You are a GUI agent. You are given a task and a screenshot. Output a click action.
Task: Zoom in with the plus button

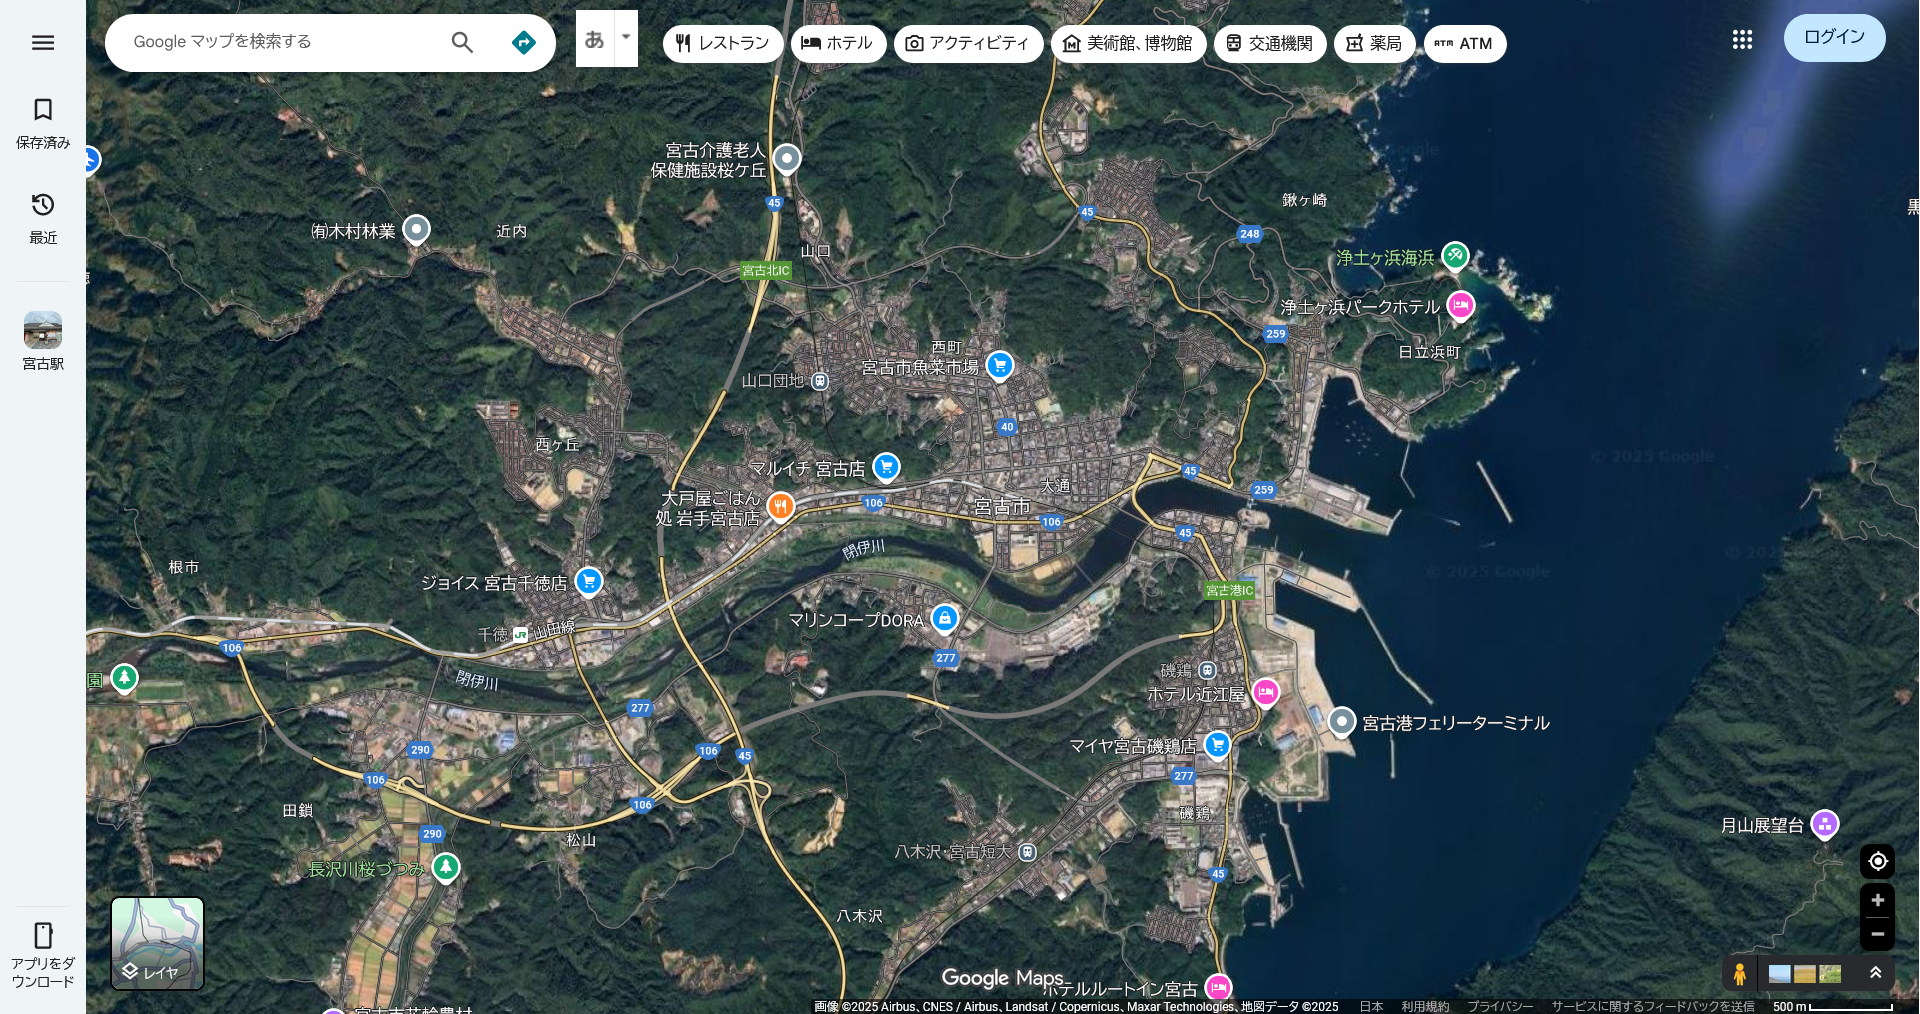pos(1877,900)
